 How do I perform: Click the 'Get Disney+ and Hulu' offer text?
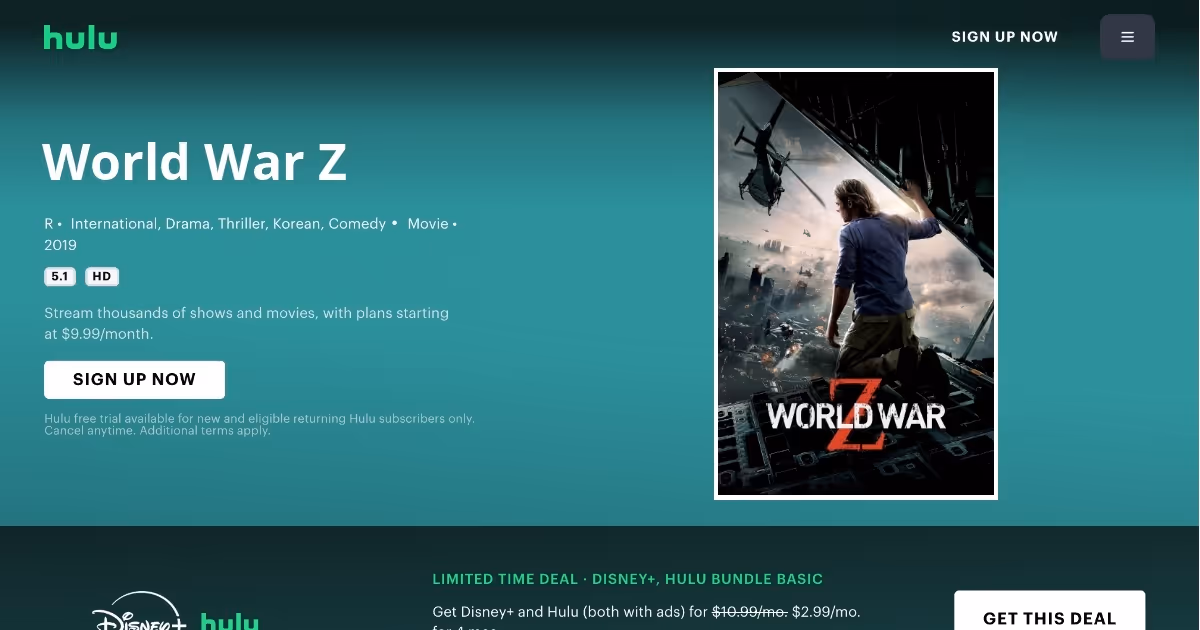pyautogui.click(x=646, y=619)
